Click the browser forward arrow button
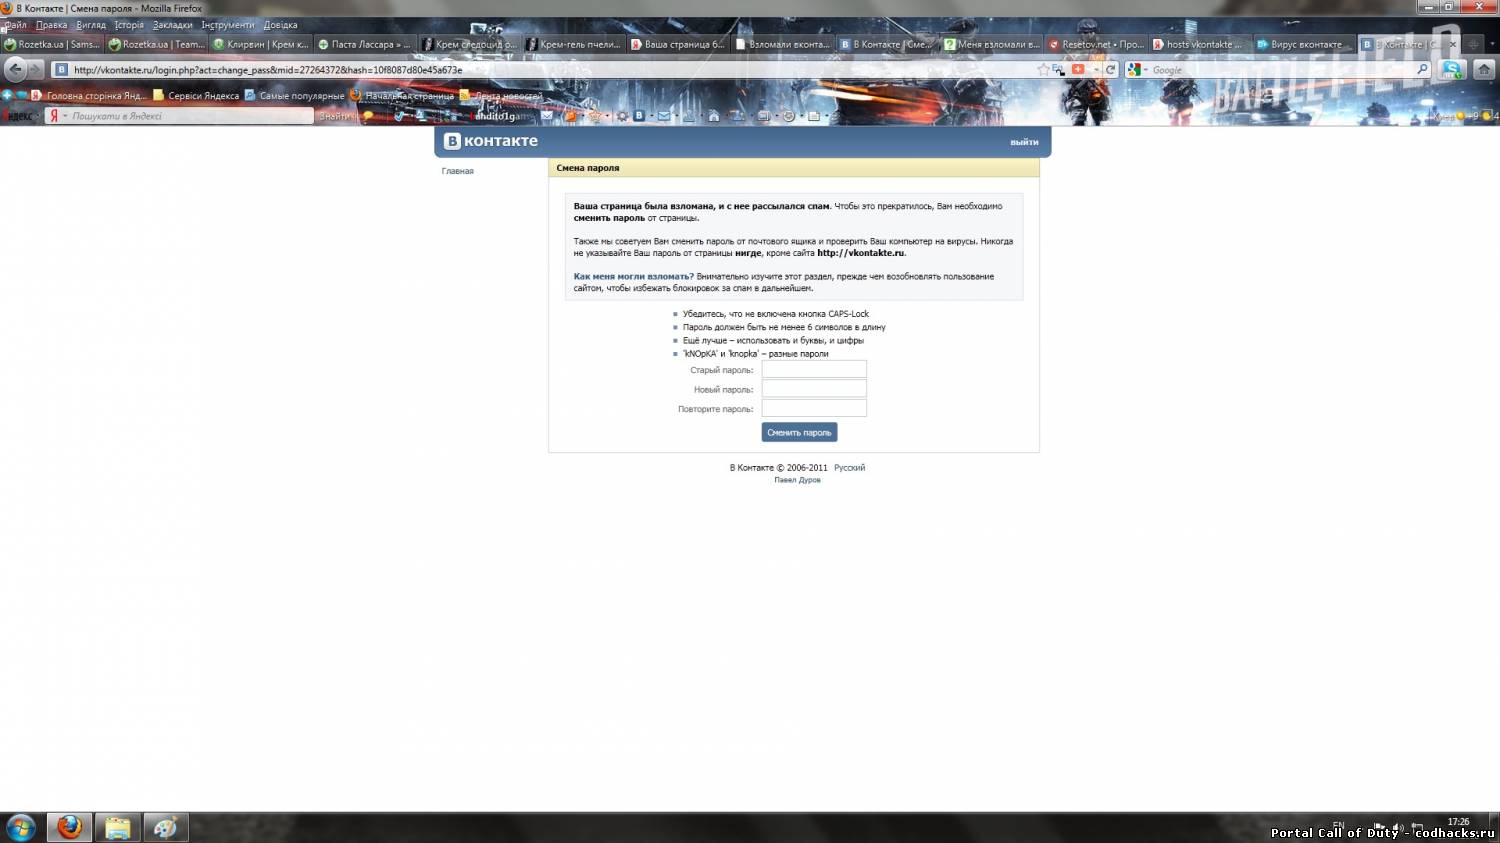Image resolution: width=1500 pixels, height=843 pixels. 37,69
